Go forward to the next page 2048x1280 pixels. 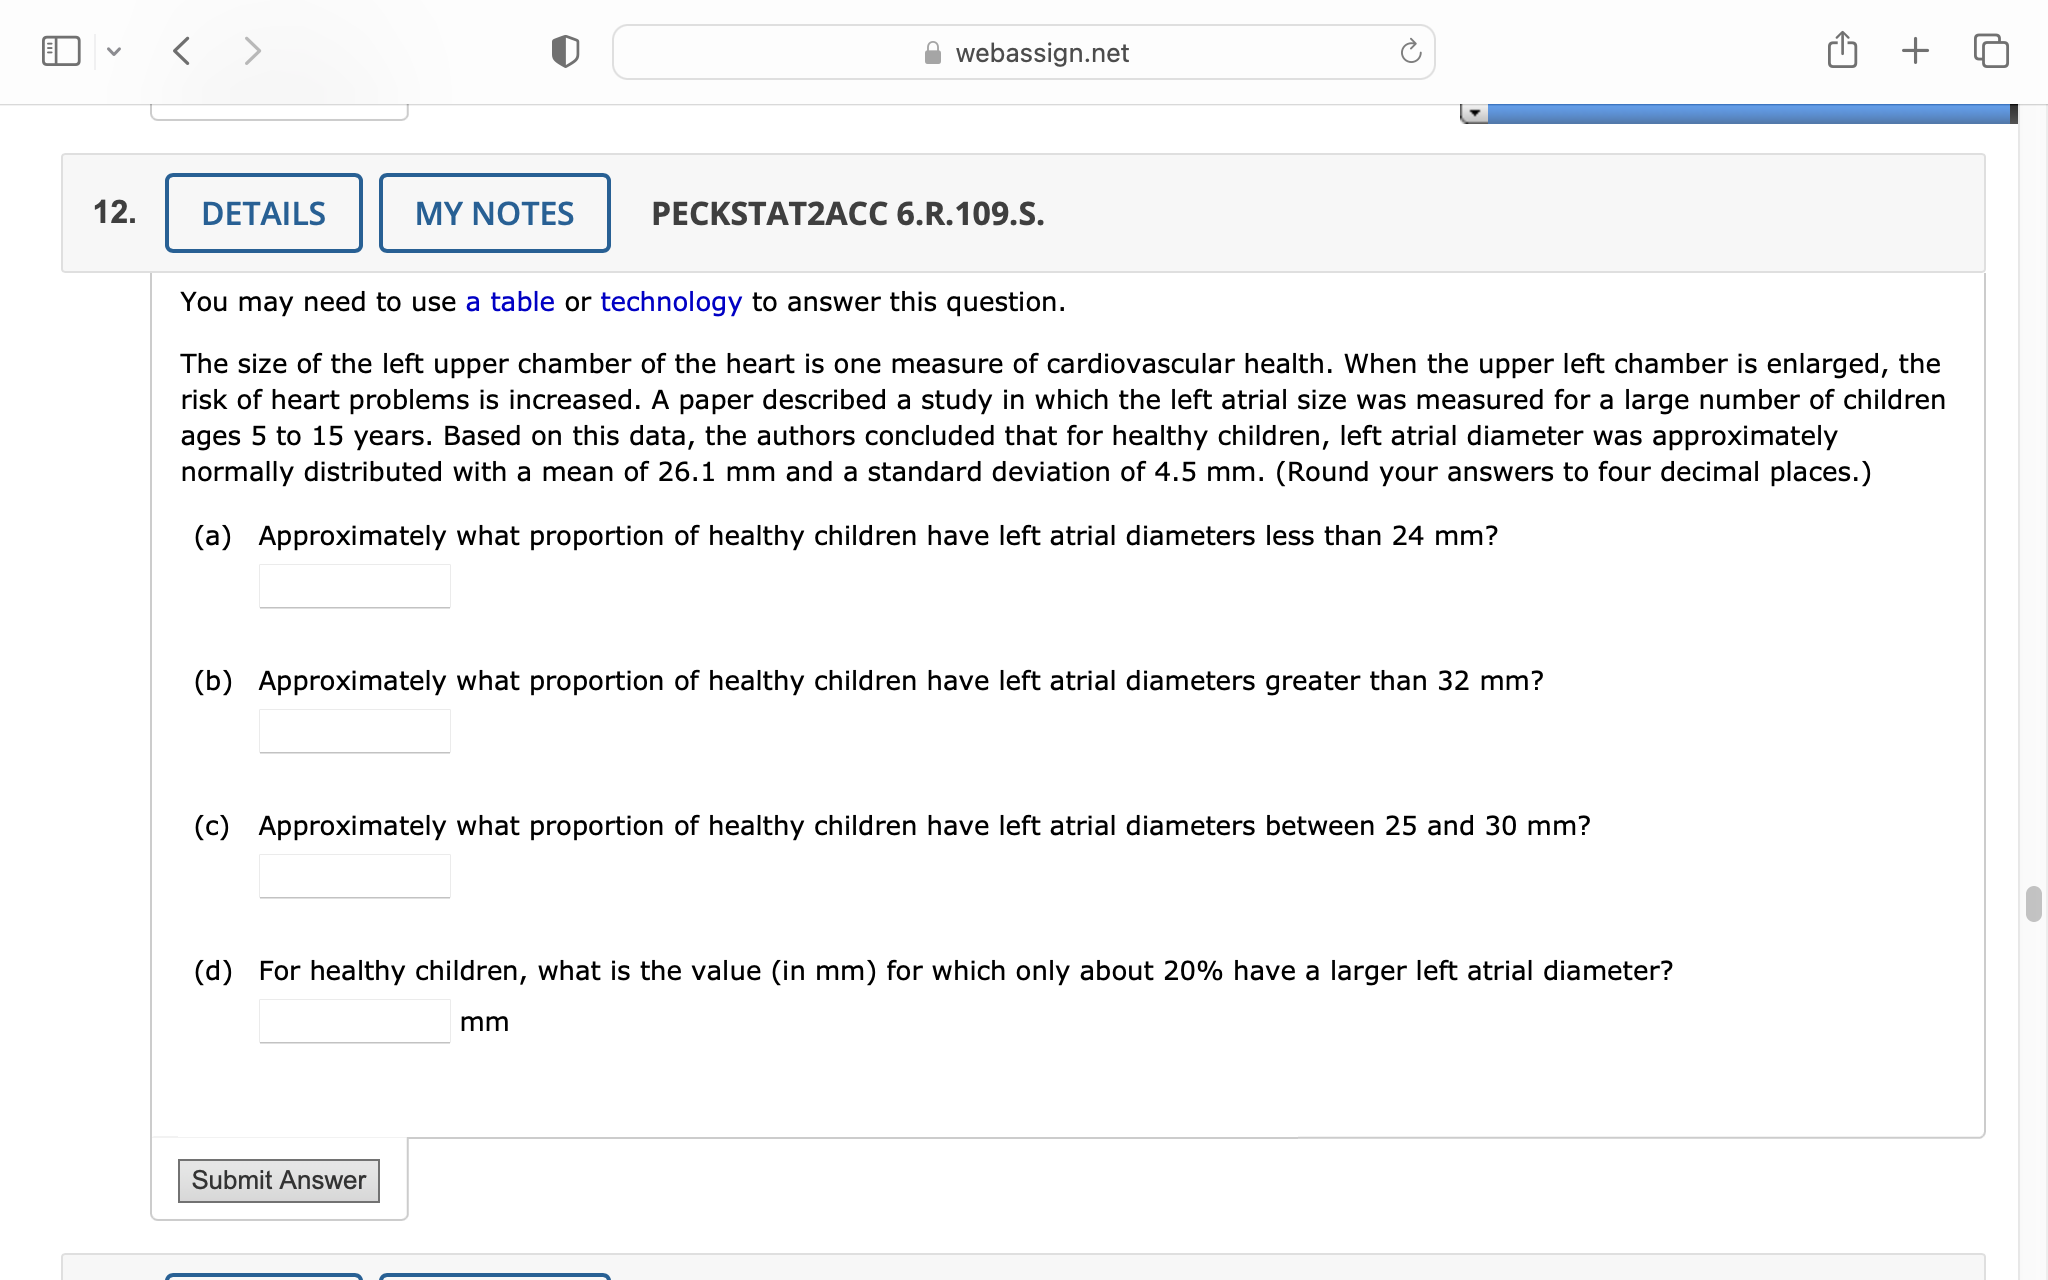point(252,50)
